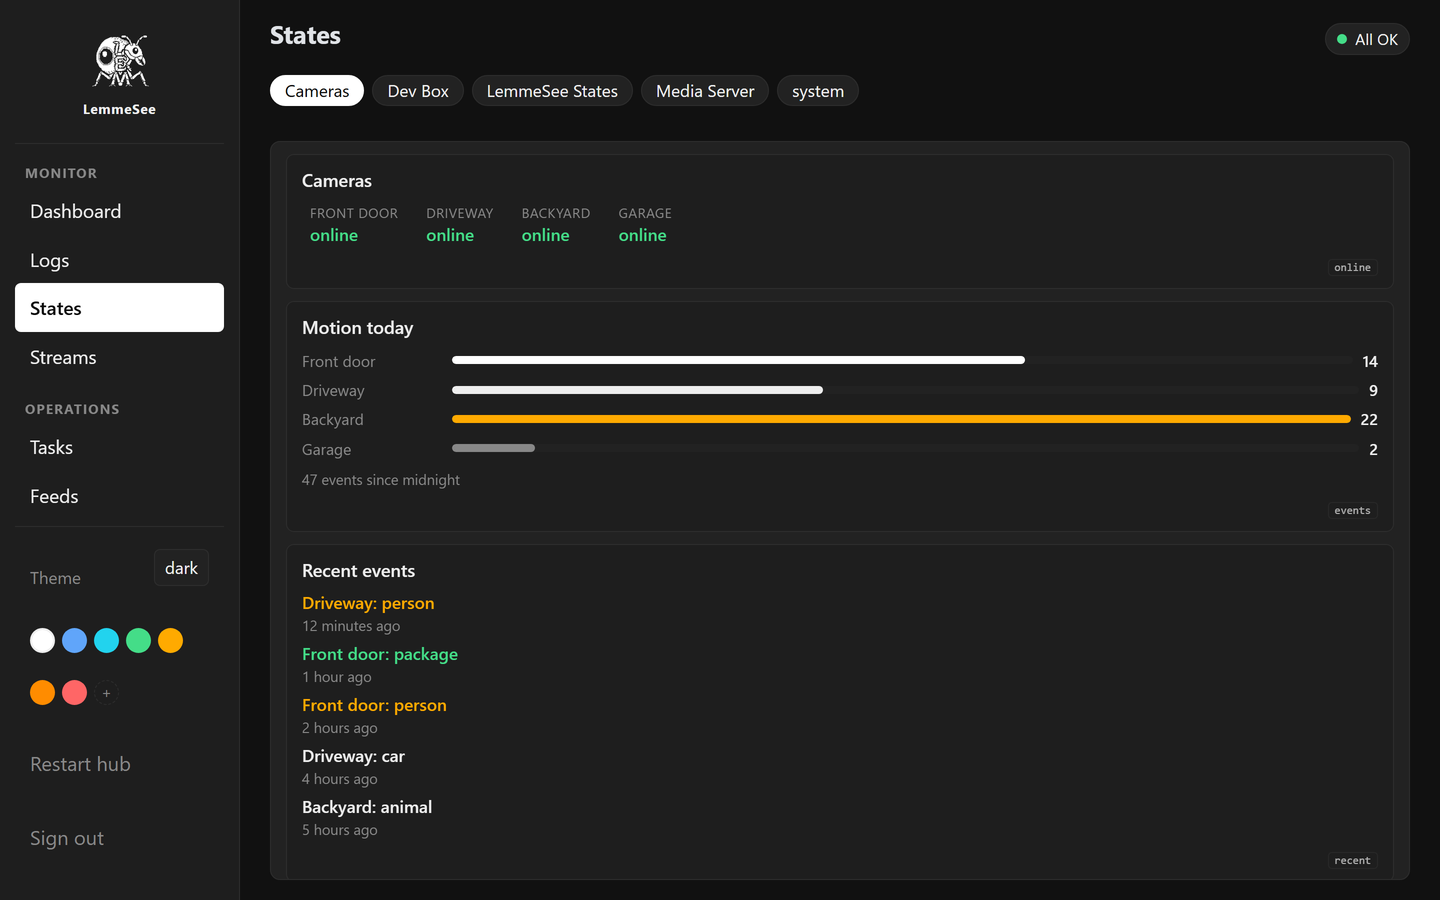Viewport: 1440px width, 900px height.
Task: Choose the blue accent color swatch
Action: 75,641
